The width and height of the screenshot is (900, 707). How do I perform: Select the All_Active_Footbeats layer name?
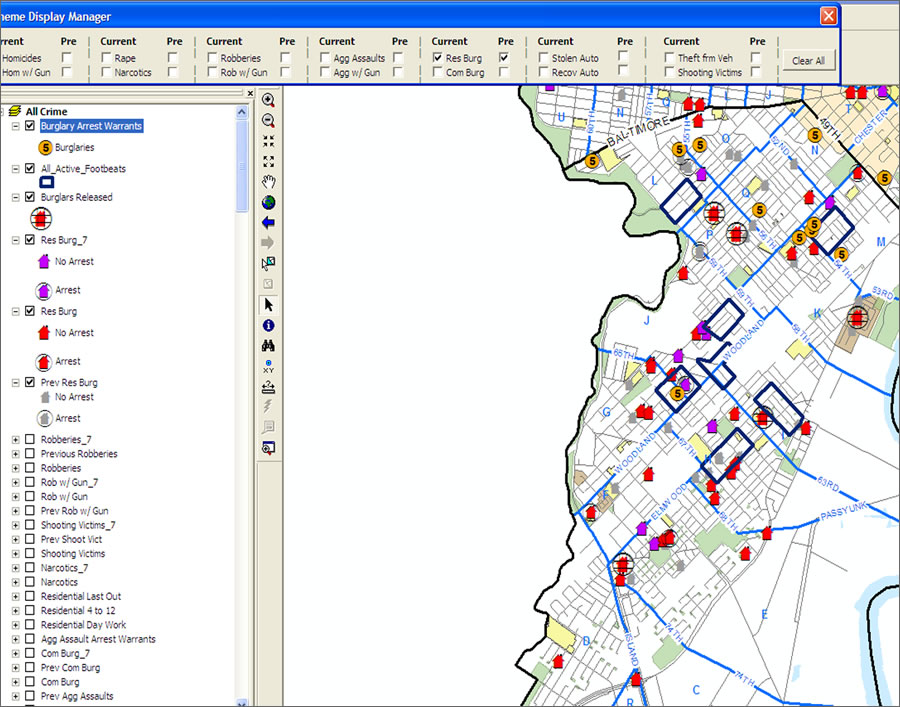83,169
